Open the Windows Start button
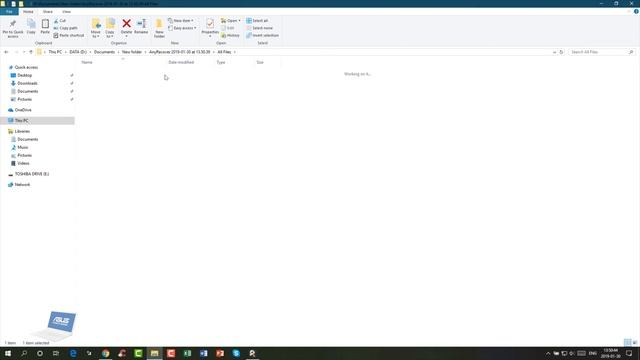 pos(8,353)
